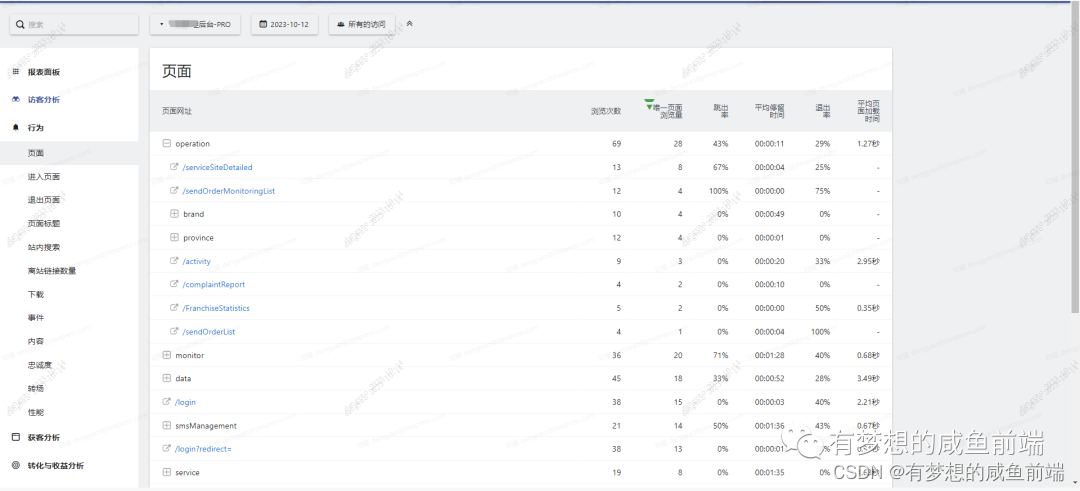This screenshot has width=1080, height=491.
Task: Sort by 跳出率 column header
Action: [x=720, y=111]
